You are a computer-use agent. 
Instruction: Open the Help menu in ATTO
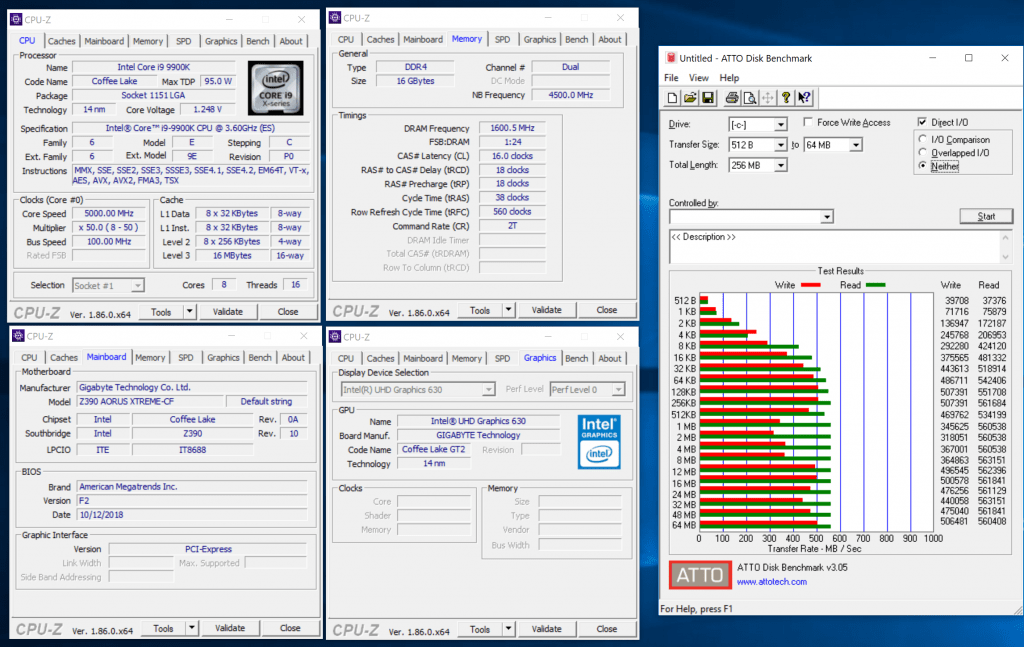[729, 78]
